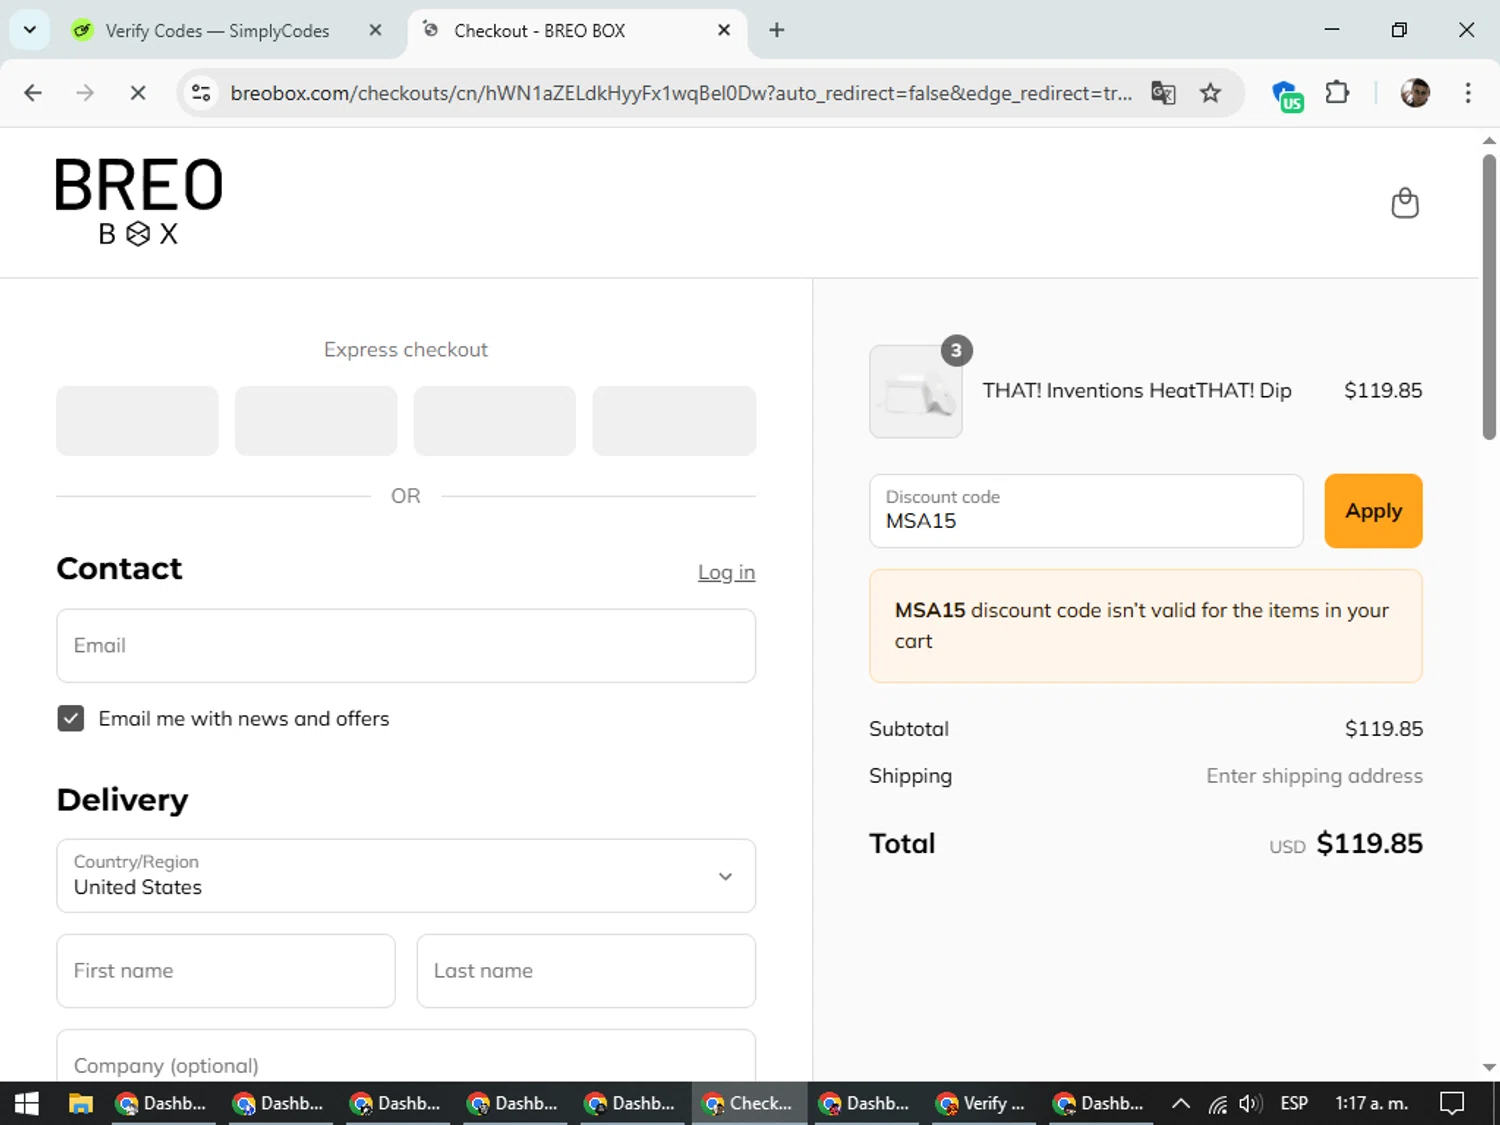Click the MSA15 invalid discount code message
1500x1125 pixels.
pyautogui.click(x=1146, y=626)
